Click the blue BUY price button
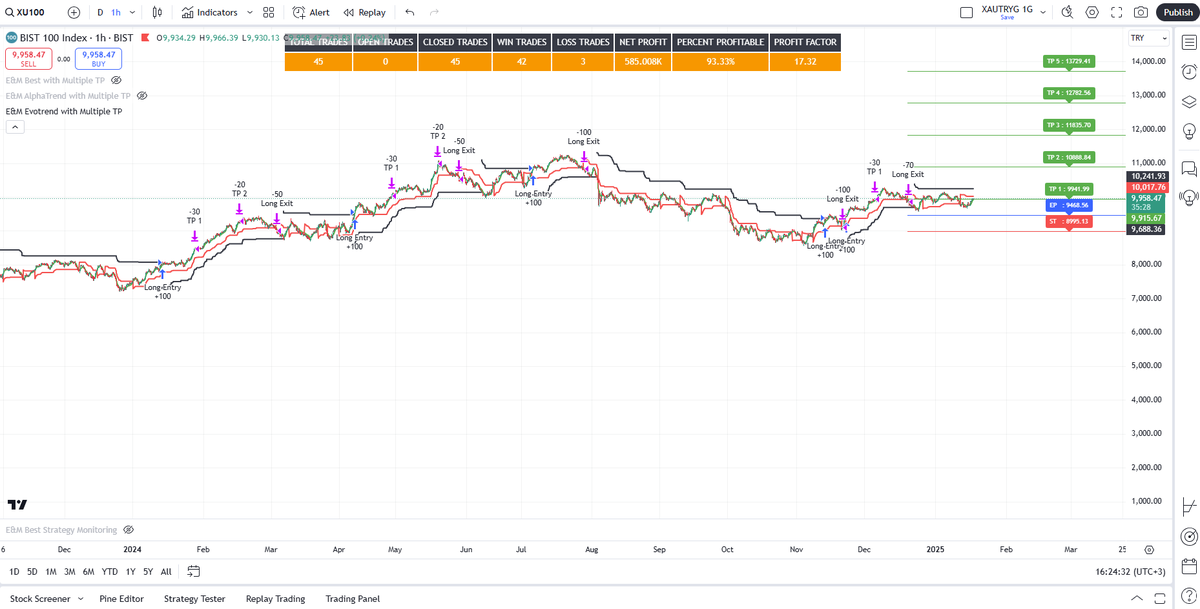This screenshot has height=609, width=1200. pos(98,59)
